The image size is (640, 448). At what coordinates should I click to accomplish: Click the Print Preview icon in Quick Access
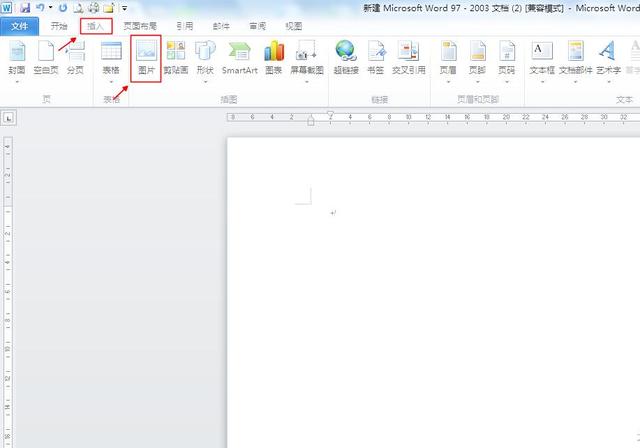(78, 7)
